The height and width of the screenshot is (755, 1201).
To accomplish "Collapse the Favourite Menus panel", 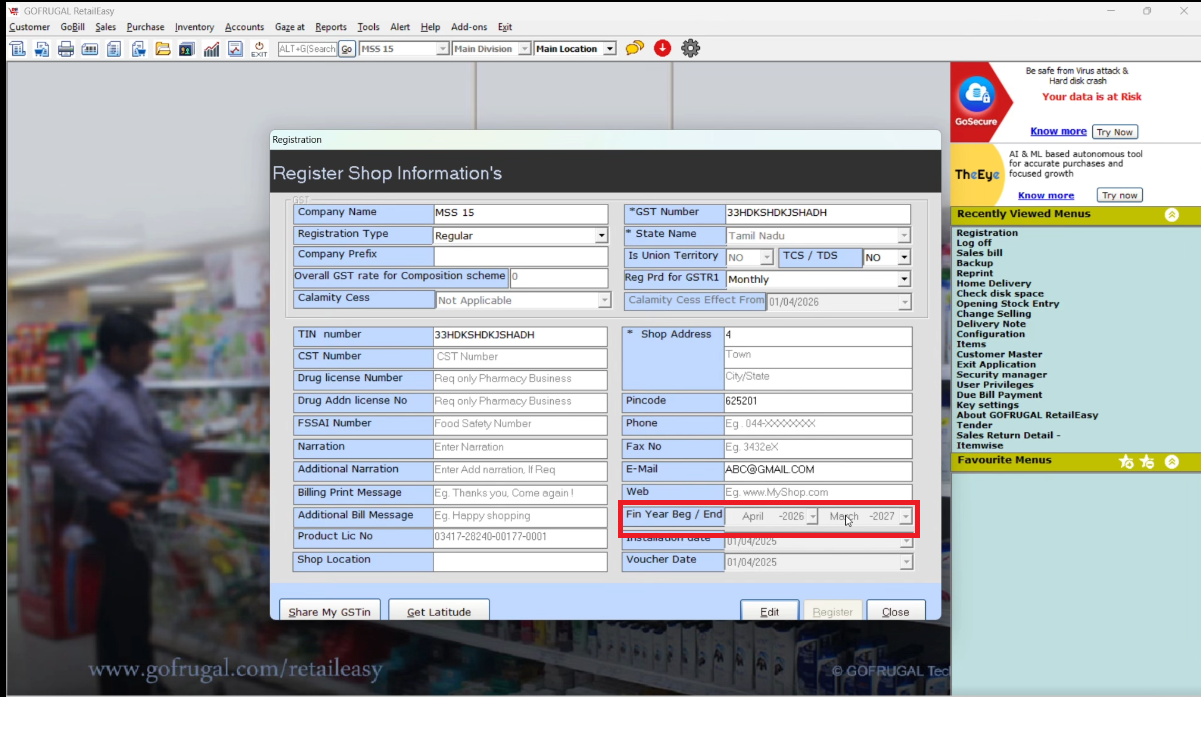I will click(1171, 461).
